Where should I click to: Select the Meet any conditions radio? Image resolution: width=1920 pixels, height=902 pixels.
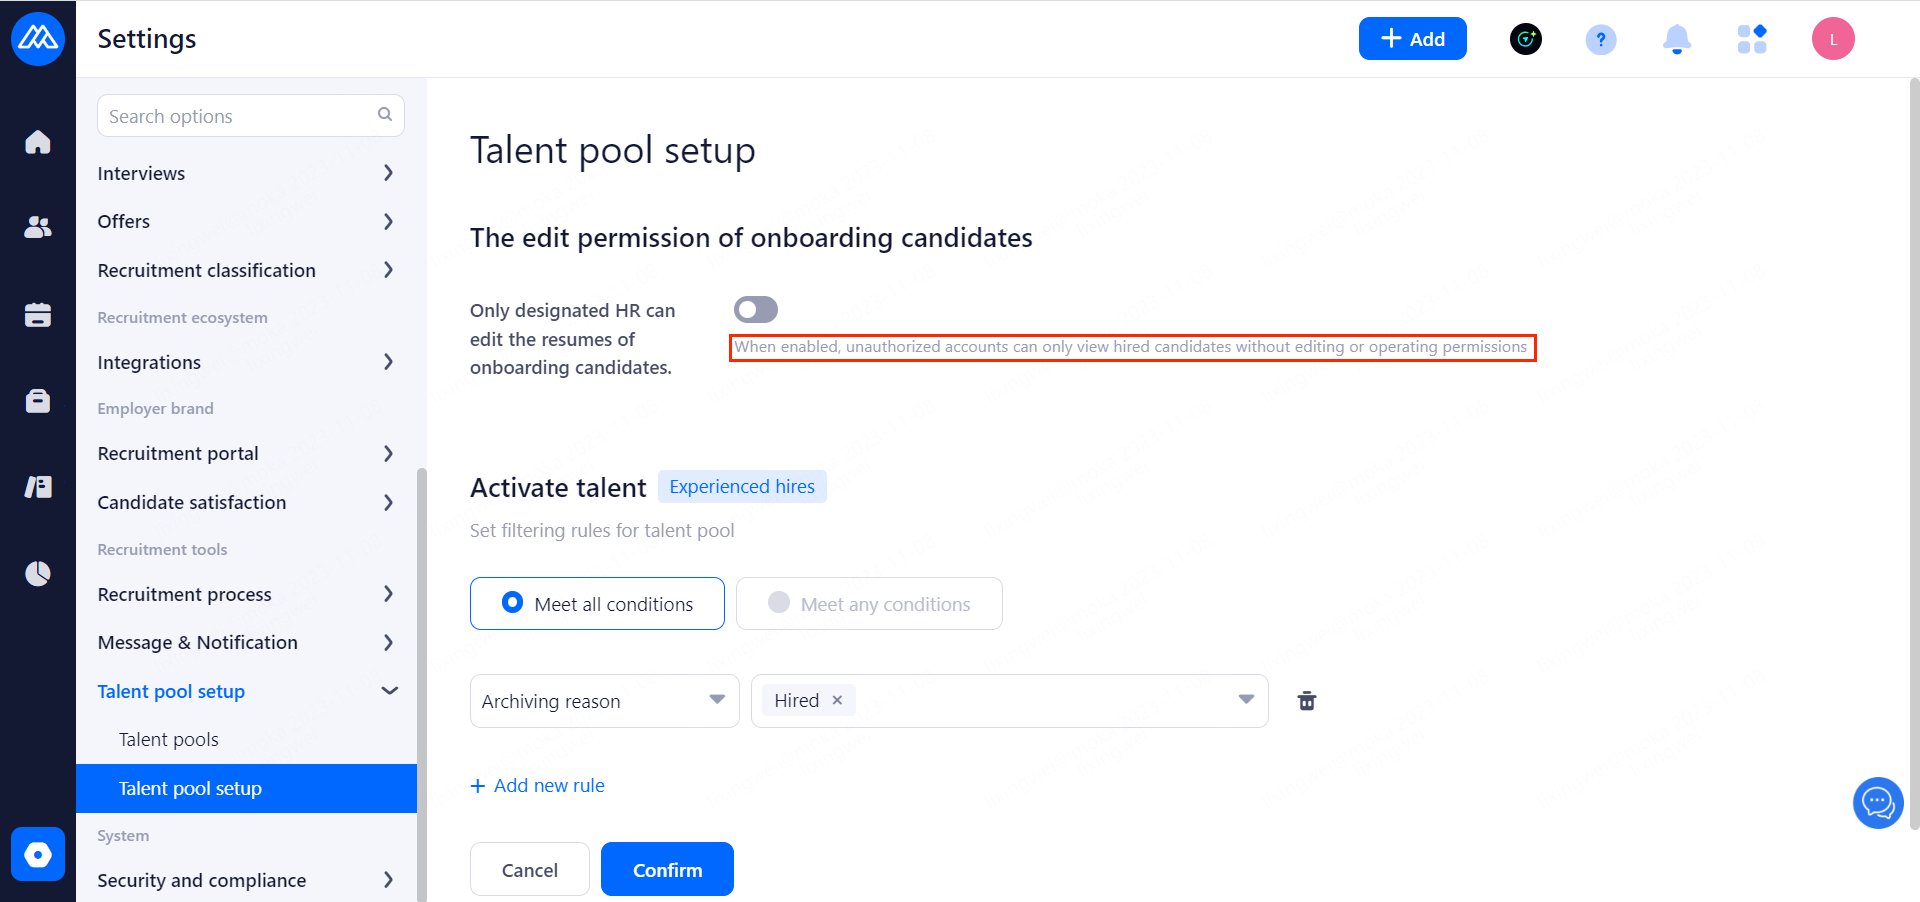779,603
